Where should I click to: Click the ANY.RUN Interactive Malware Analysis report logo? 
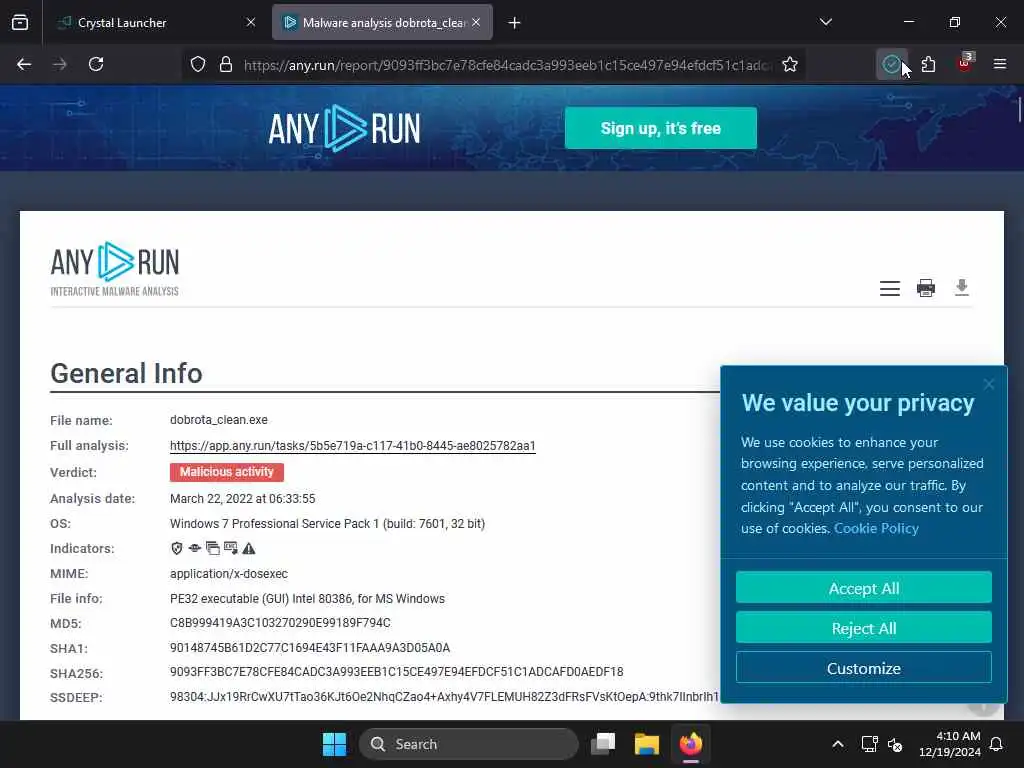[114, 269]
